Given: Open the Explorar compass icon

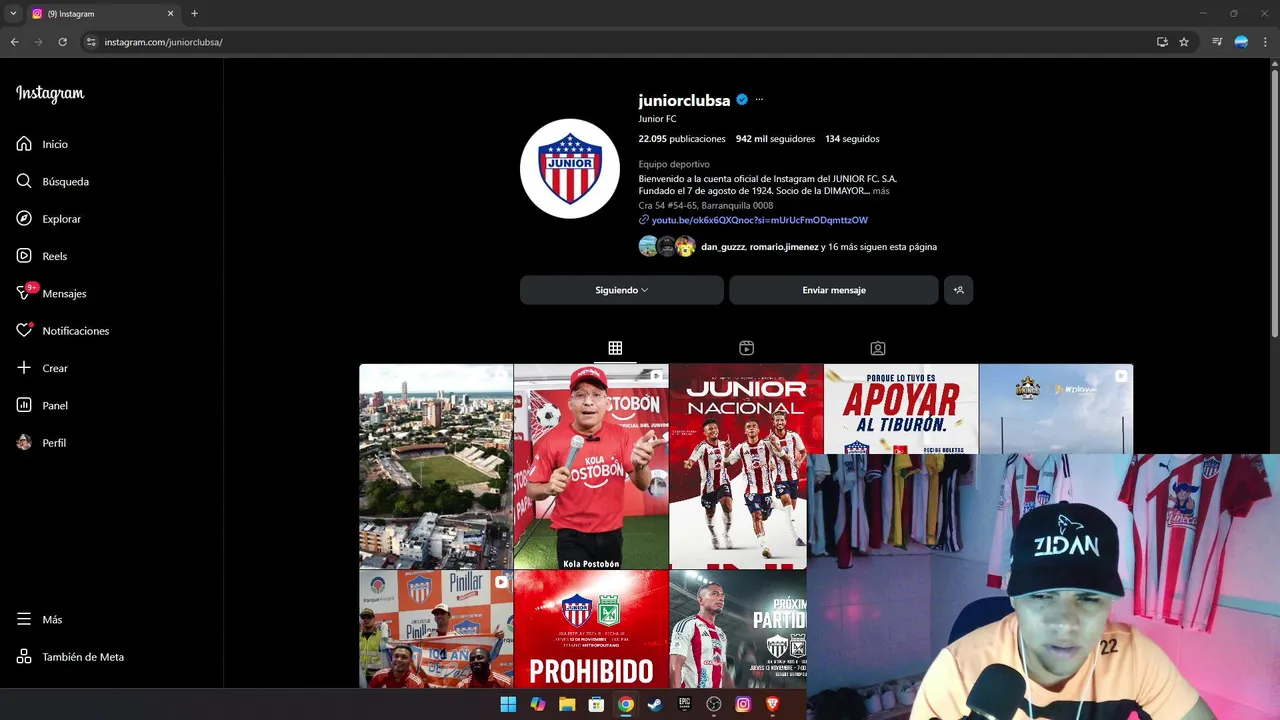Looking at the screenshot, I should [x=24, y=218].
